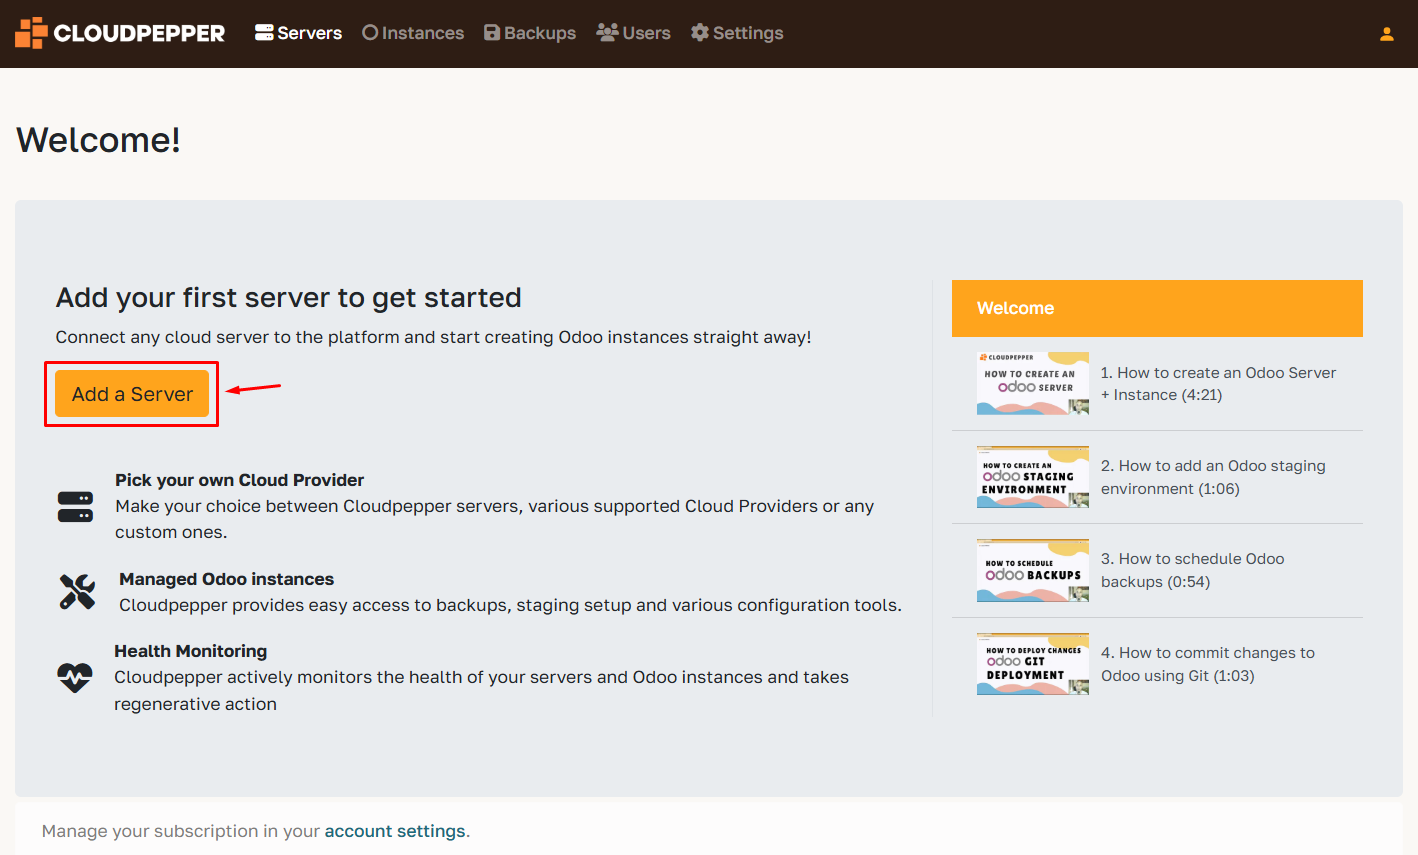Open the Odoo Git Deployment video

click(1033, 664)
